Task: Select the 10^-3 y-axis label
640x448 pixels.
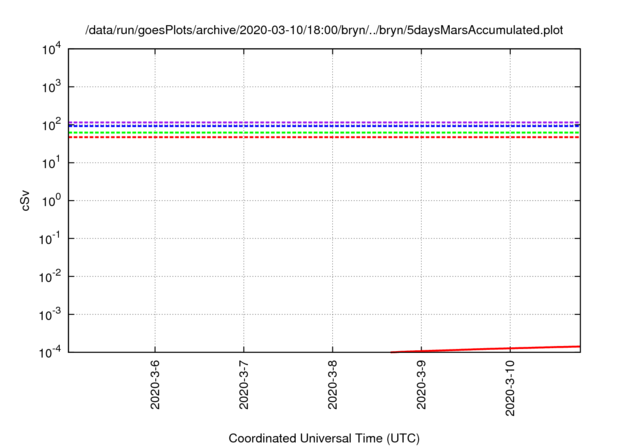Action: (49, 315)
